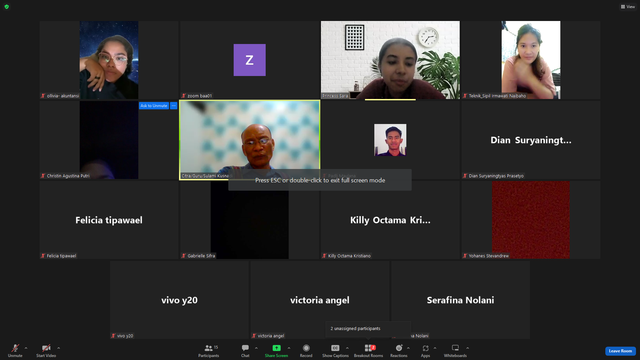
Task: Select the victoria angel participant tile
Action: [x=320, y=300]
